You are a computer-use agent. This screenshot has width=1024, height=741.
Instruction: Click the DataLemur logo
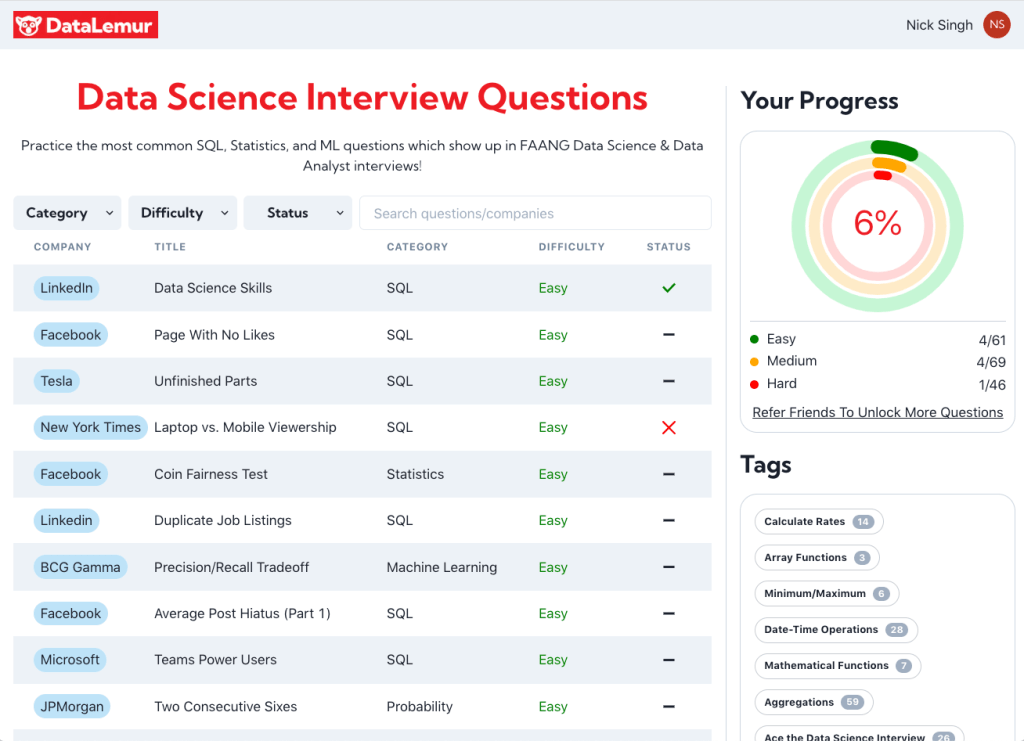click(86, 25)
